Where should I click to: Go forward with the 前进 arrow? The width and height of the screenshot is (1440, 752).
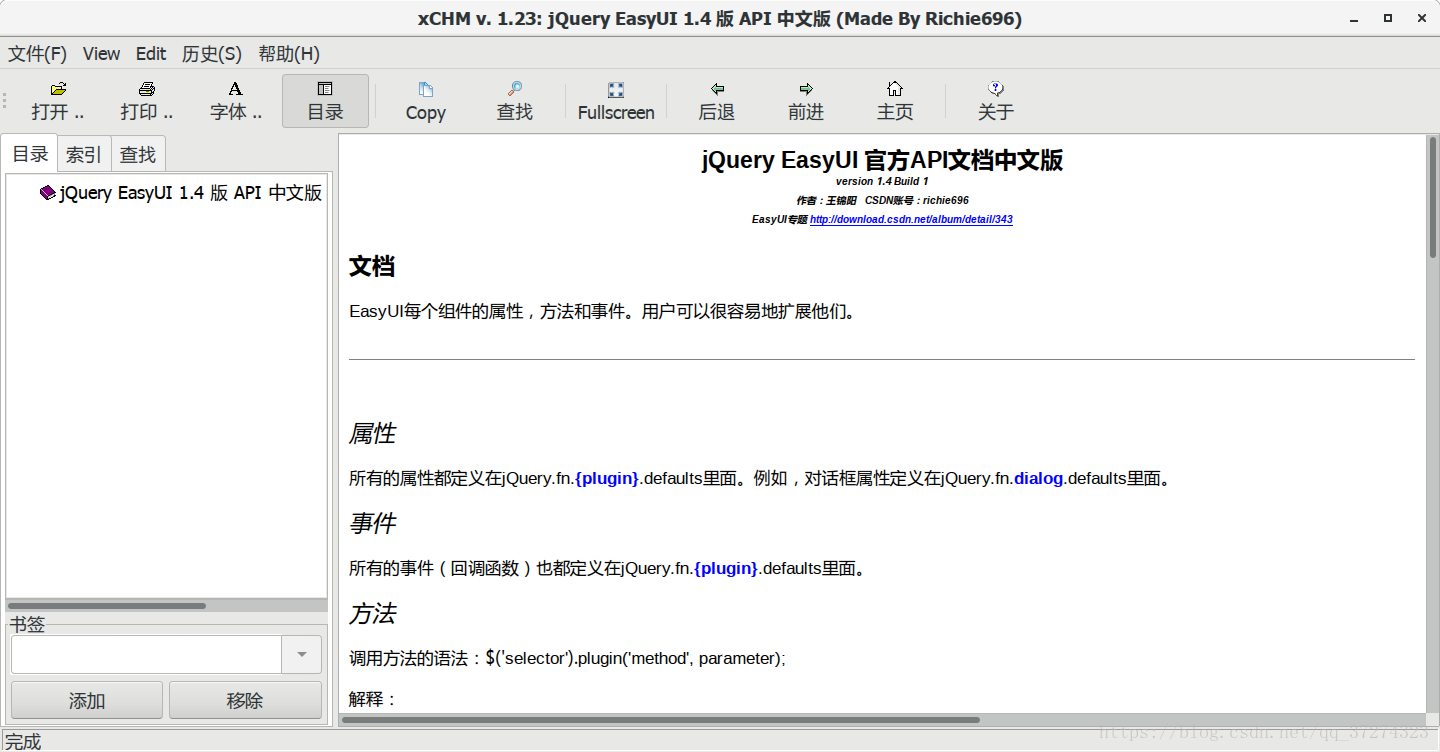tap(806, 90)
